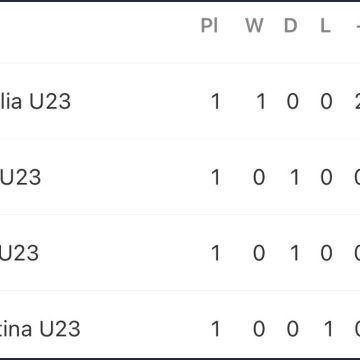Click the cut-off column header after L
The height and width of the screenshot is (360, 360).
click(x=358, y=25)
